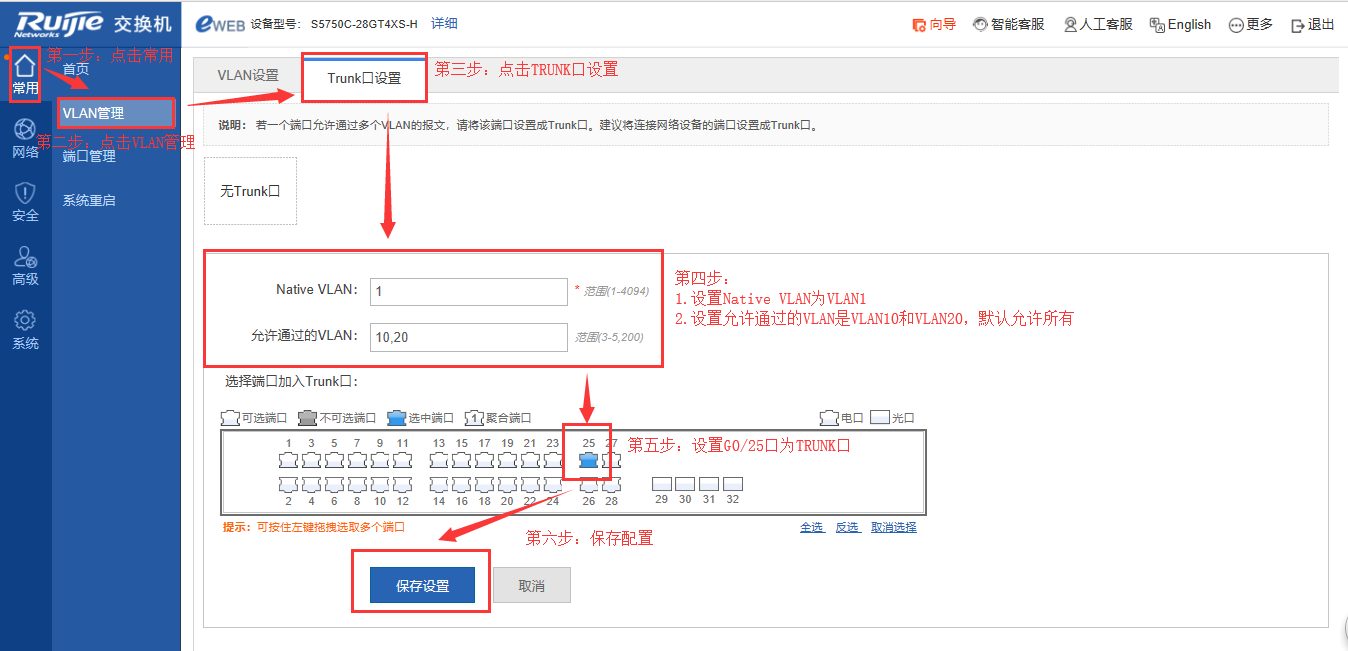
Task: Open 智能客服 smart customer service
Action: click(1009, 24)
